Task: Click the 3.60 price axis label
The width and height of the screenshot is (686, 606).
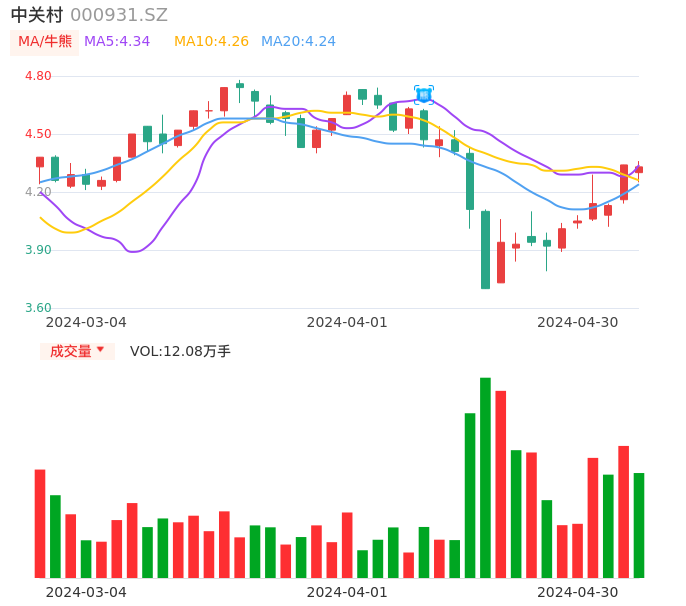Action: click(38, 308)
